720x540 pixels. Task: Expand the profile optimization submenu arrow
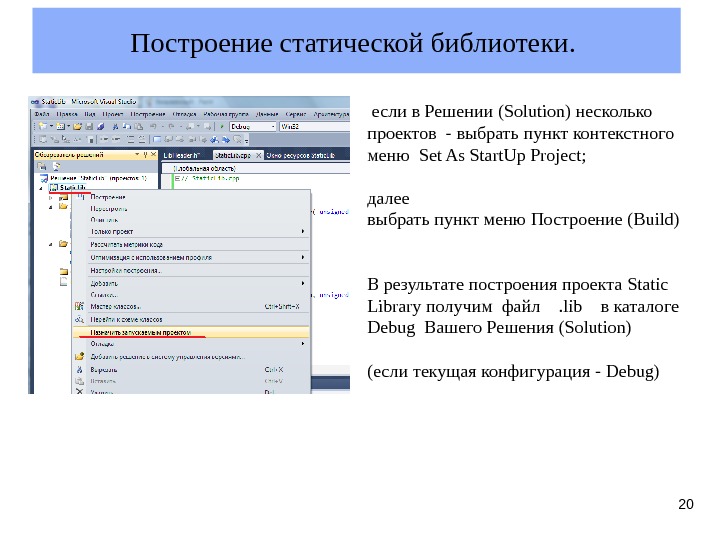coord(303,257)
